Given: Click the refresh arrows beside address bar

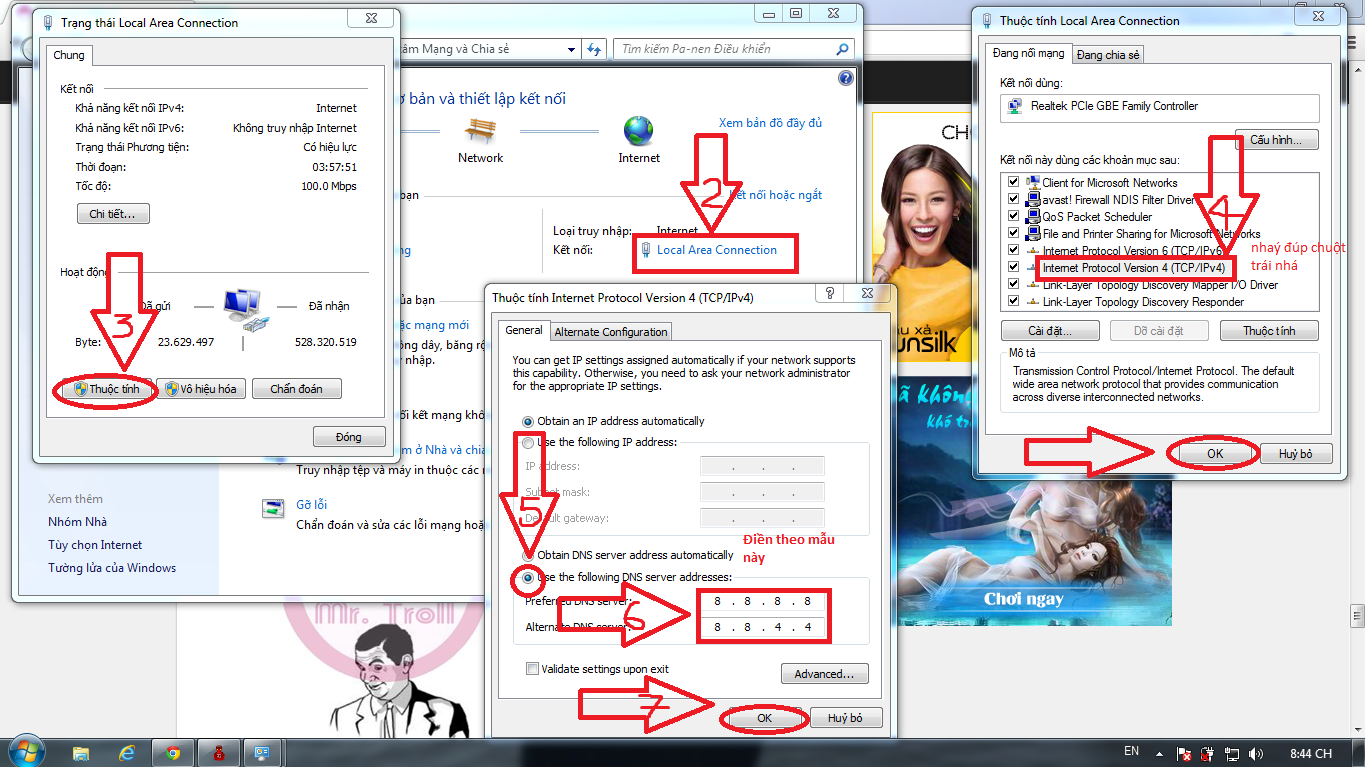Looking at the screenshot, I should tap(594, 49).
